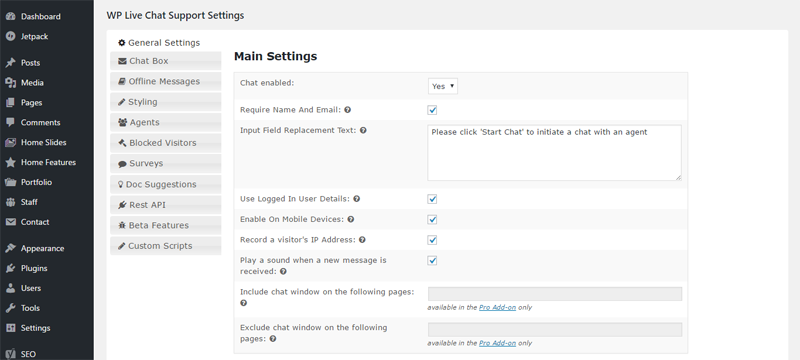This screenshot has width=800, height=360.
Task: Toggle the Use Logged In User Details checkbox
Action: (432, 199)
